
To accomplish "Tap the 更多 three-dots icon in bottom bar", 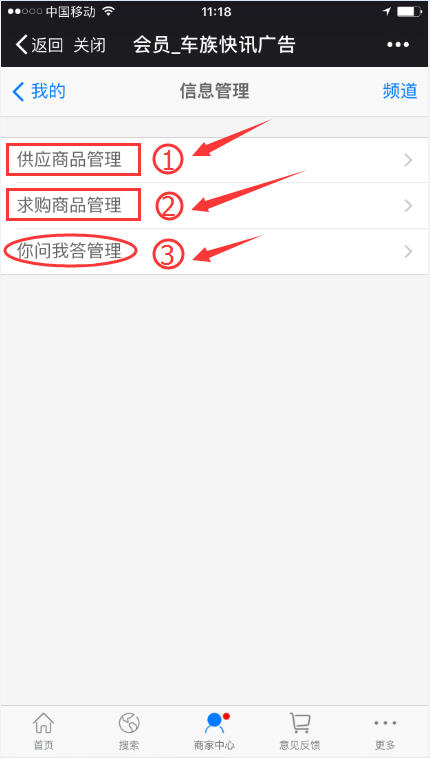I will click(x=386, y=723).
